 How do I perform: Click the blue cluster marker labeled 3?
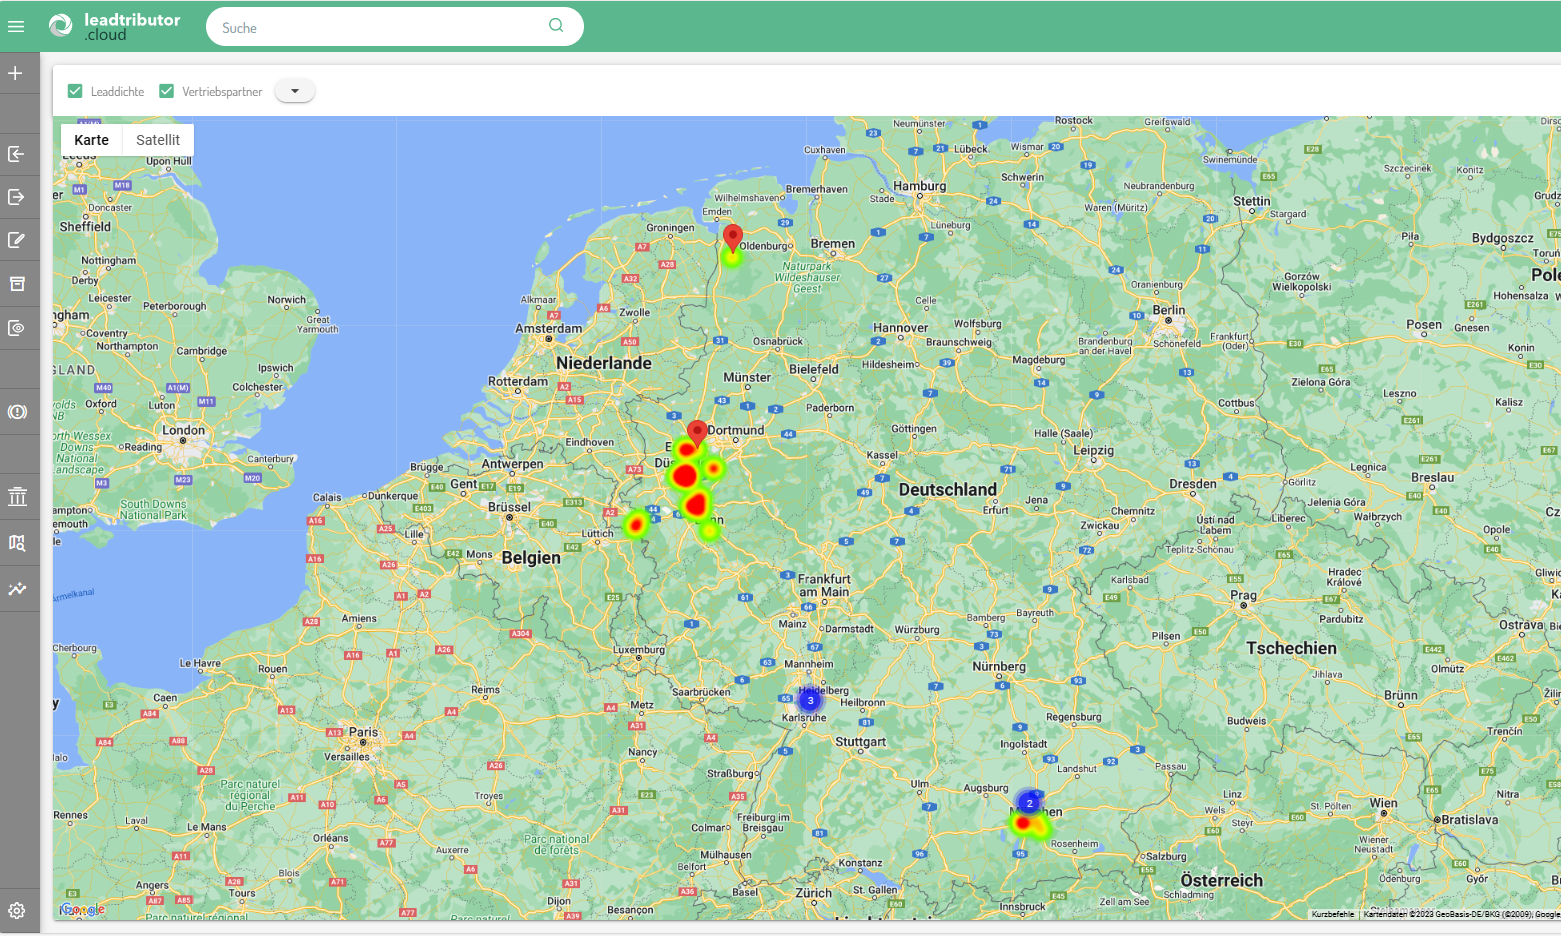[x=810, y=701]
